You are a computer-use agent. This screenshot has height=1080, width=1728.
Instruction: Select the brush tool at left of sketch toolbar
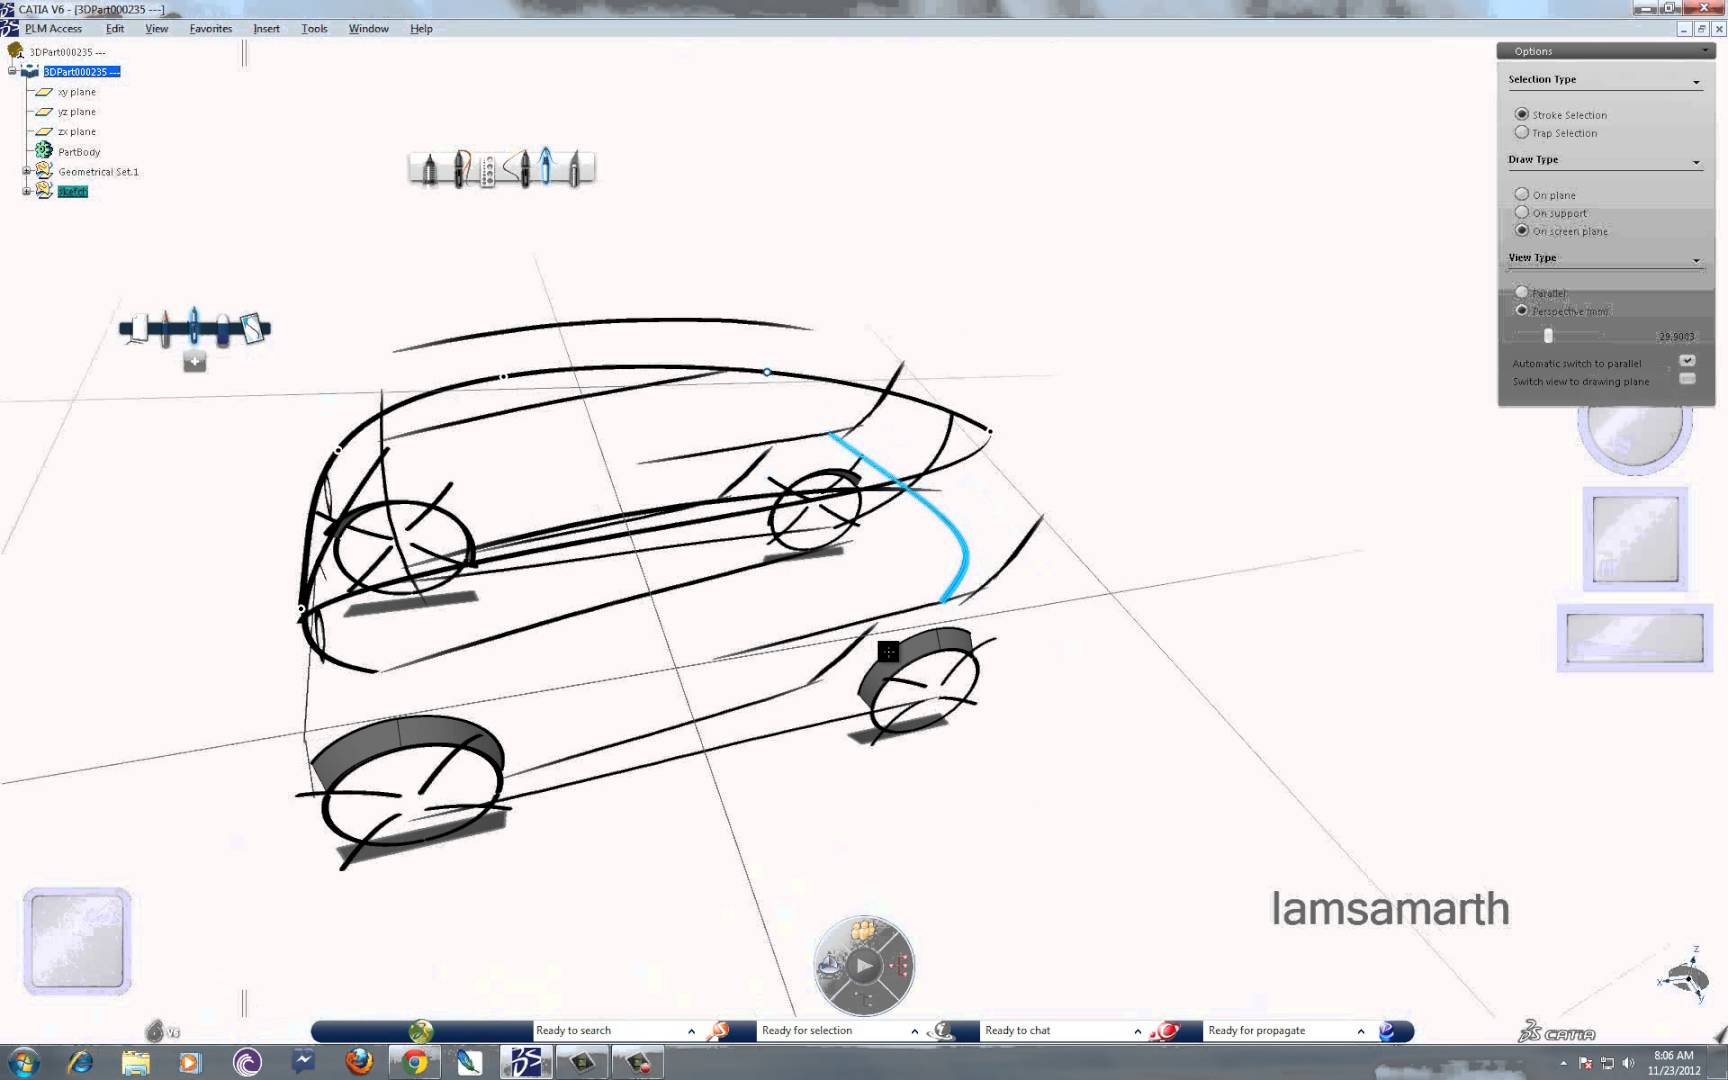click(x=428, y=168)
